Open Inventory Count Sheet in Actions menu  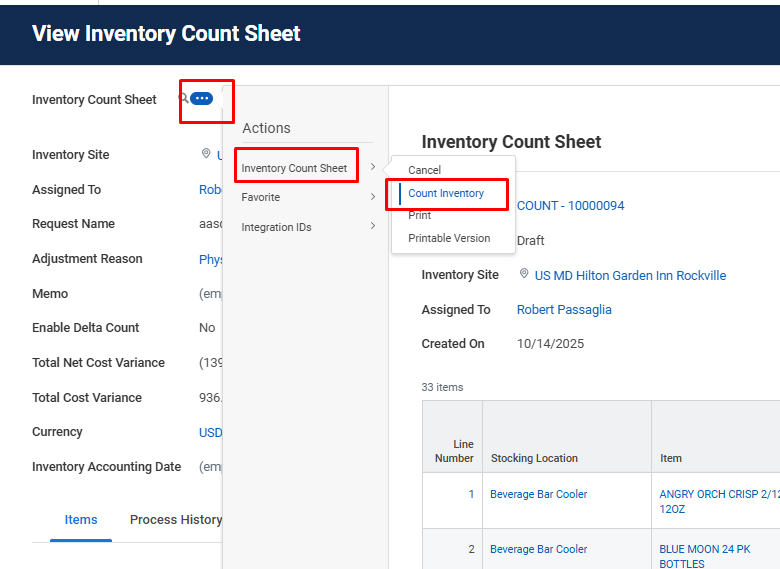tap(294, 168)
